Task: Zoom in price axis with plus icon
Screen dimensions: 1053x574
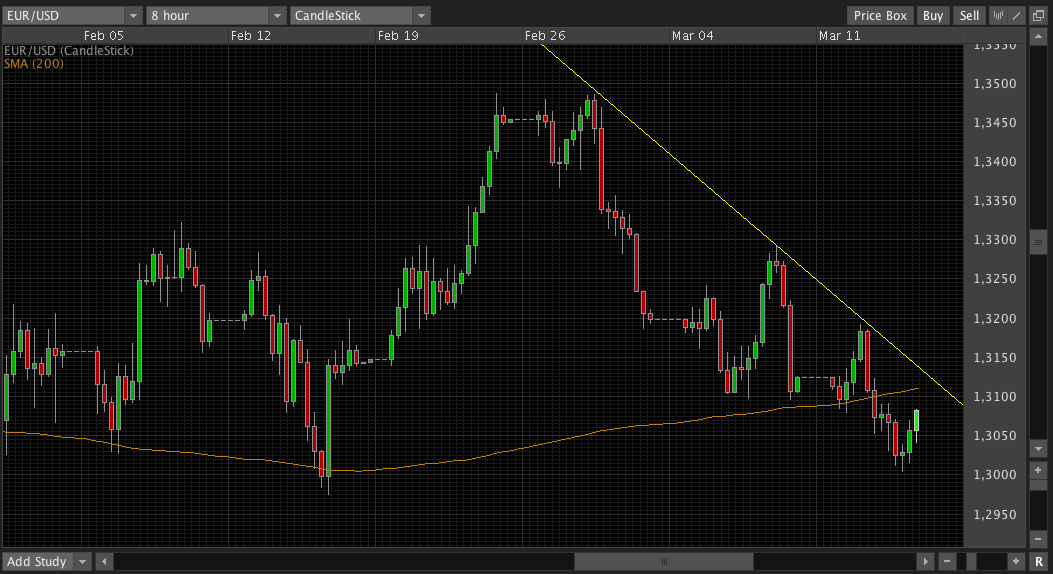Action: pyautogui.click(x=1038, y=470)
